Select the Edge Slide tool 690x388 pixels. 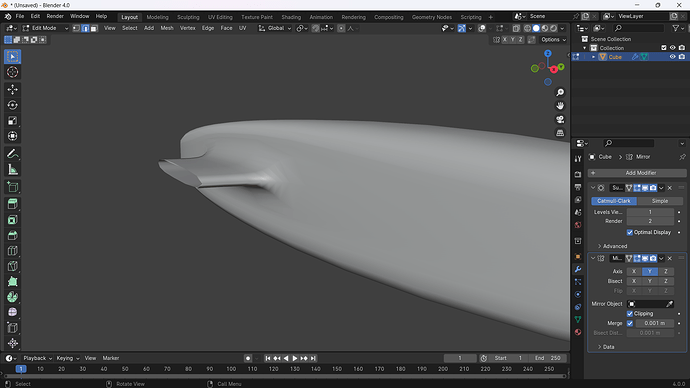[12, 328]
